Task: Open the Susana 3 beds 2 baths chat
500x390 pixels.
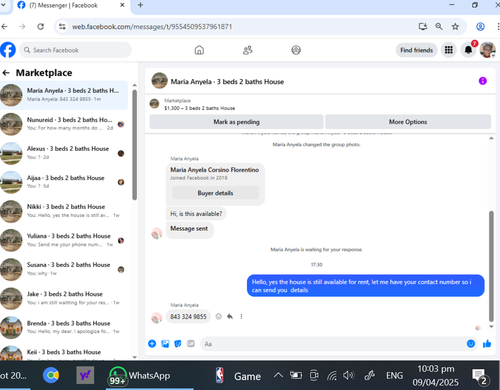Action: click(64, 269)
